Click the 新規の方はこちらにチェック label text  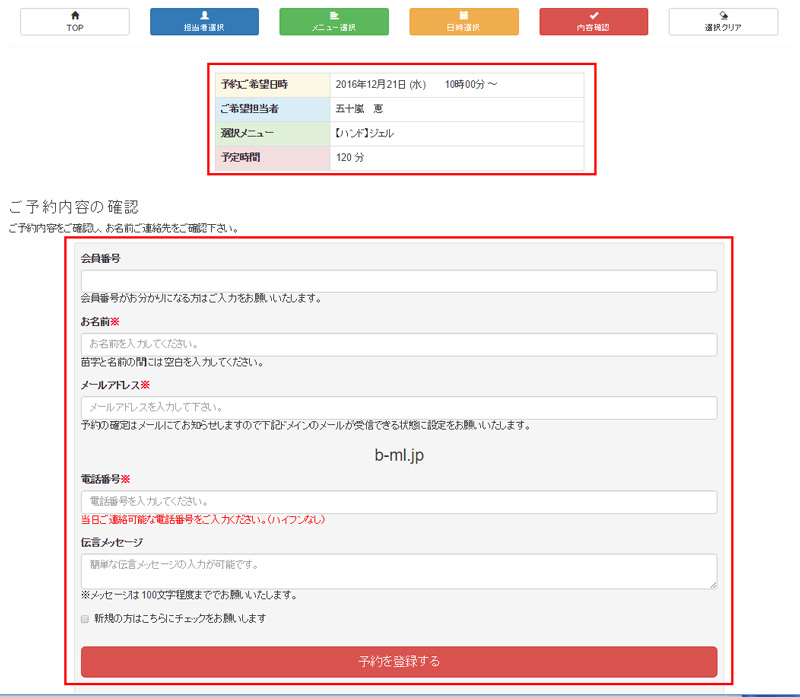[180, 619]
